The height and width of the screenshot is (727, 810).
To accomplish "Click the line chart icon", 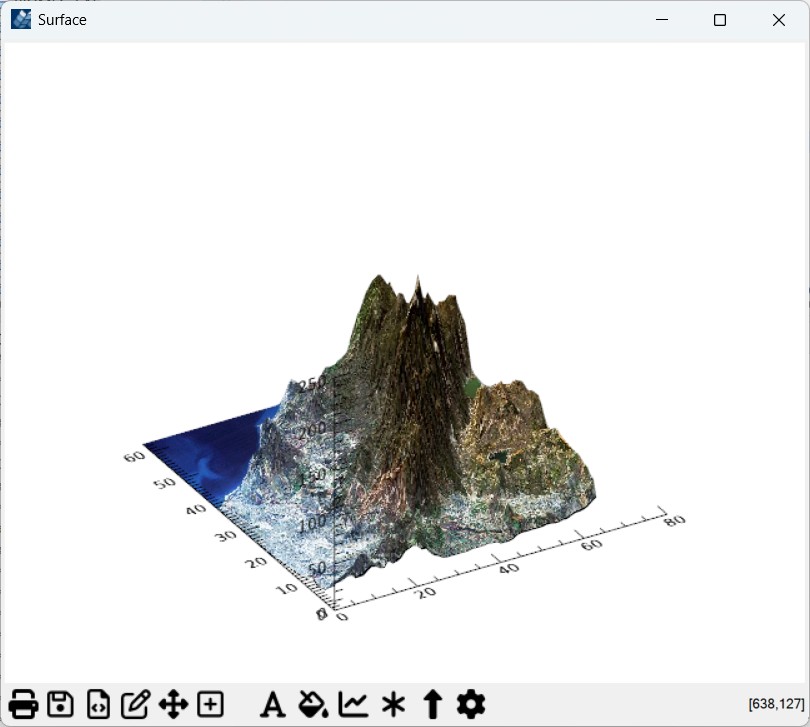I will click(x=353, y=704).
